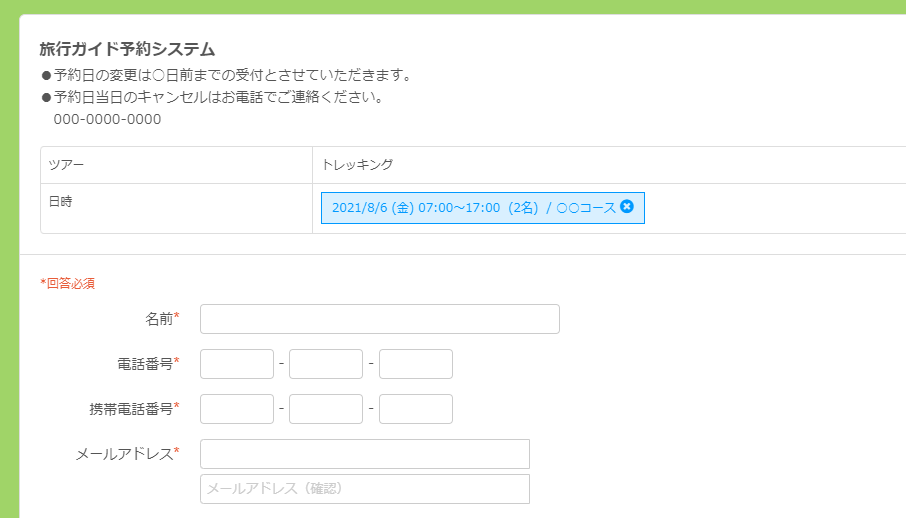This screenshot has height=518, width=906.
Task: Focus the メールアドレス（確認） confirmation field
Action: pos(364,489)
